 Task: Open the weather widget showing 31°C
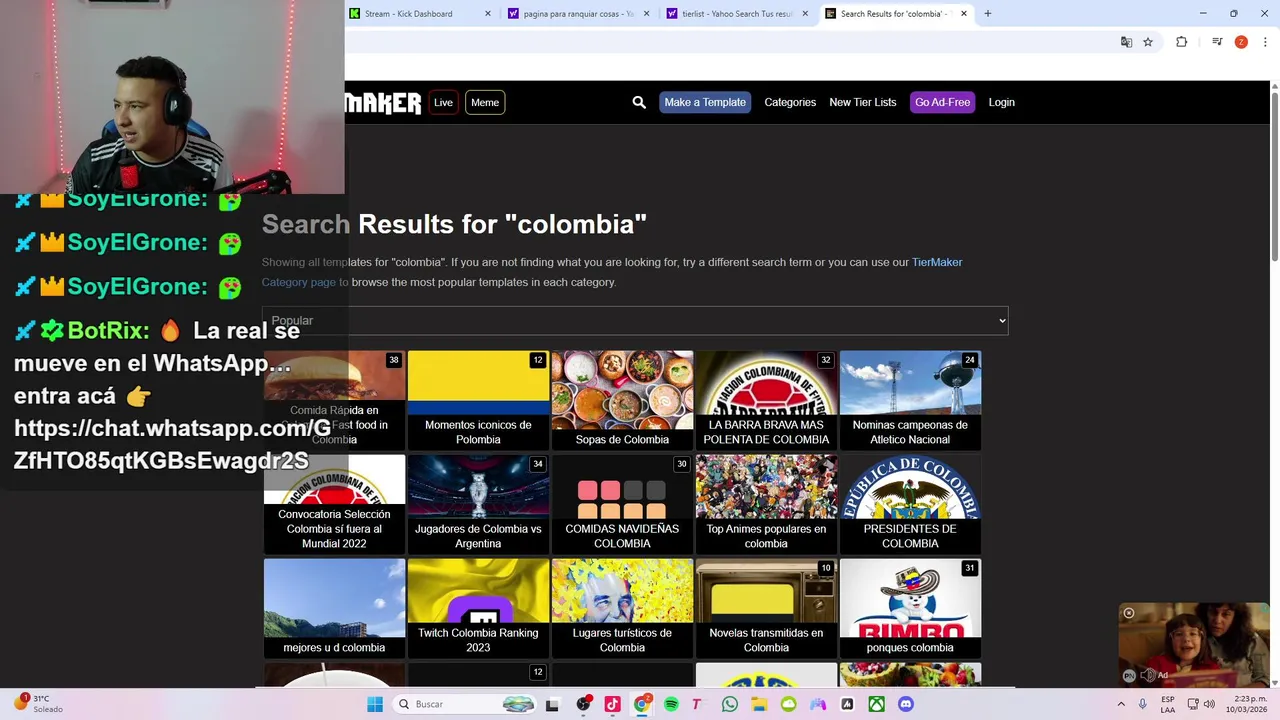[38, 704]
